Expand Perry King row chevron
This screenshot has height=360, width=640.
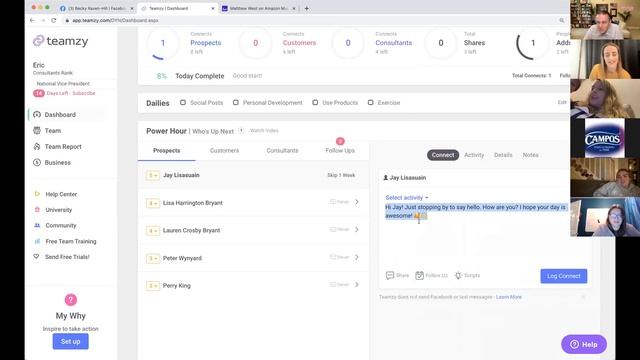[357, 284]
